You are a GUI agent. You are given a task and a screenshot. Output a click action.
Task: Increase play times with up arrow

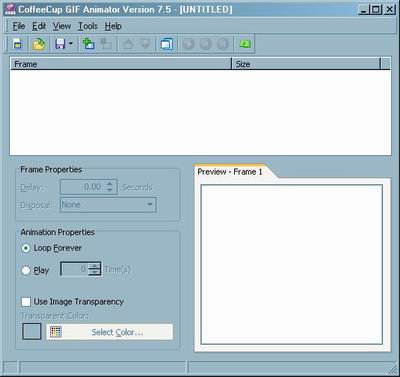pyautogui.click(x=95, y=266)
